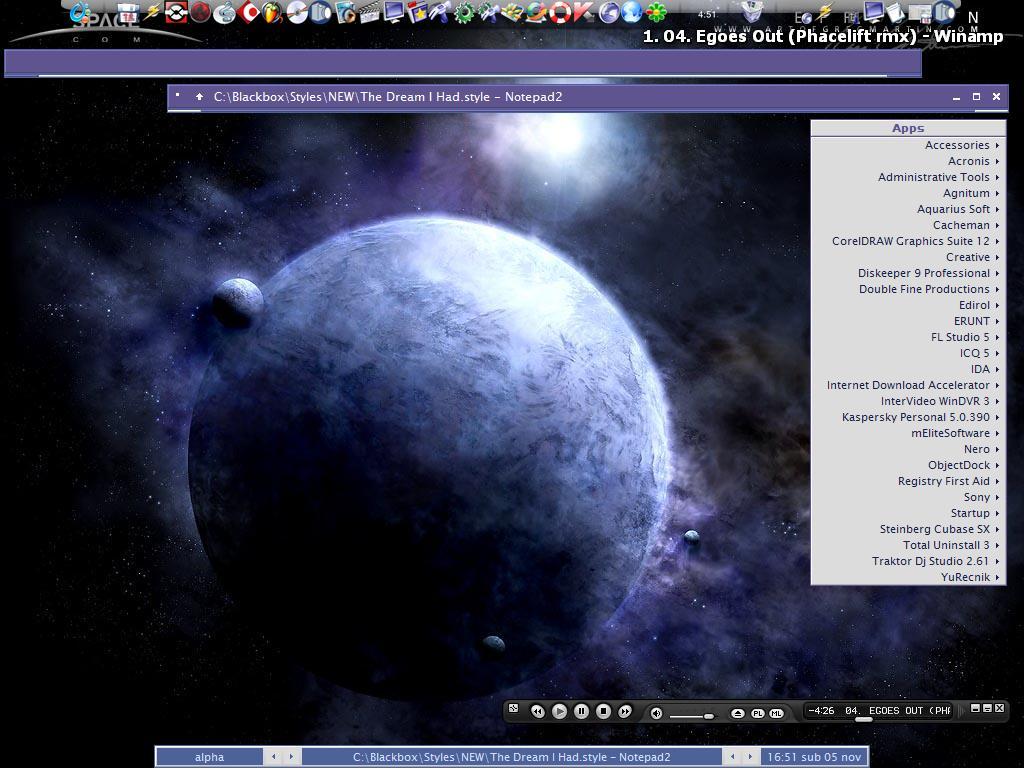Expand the Acronis submenu arrow

pos(997,161)
